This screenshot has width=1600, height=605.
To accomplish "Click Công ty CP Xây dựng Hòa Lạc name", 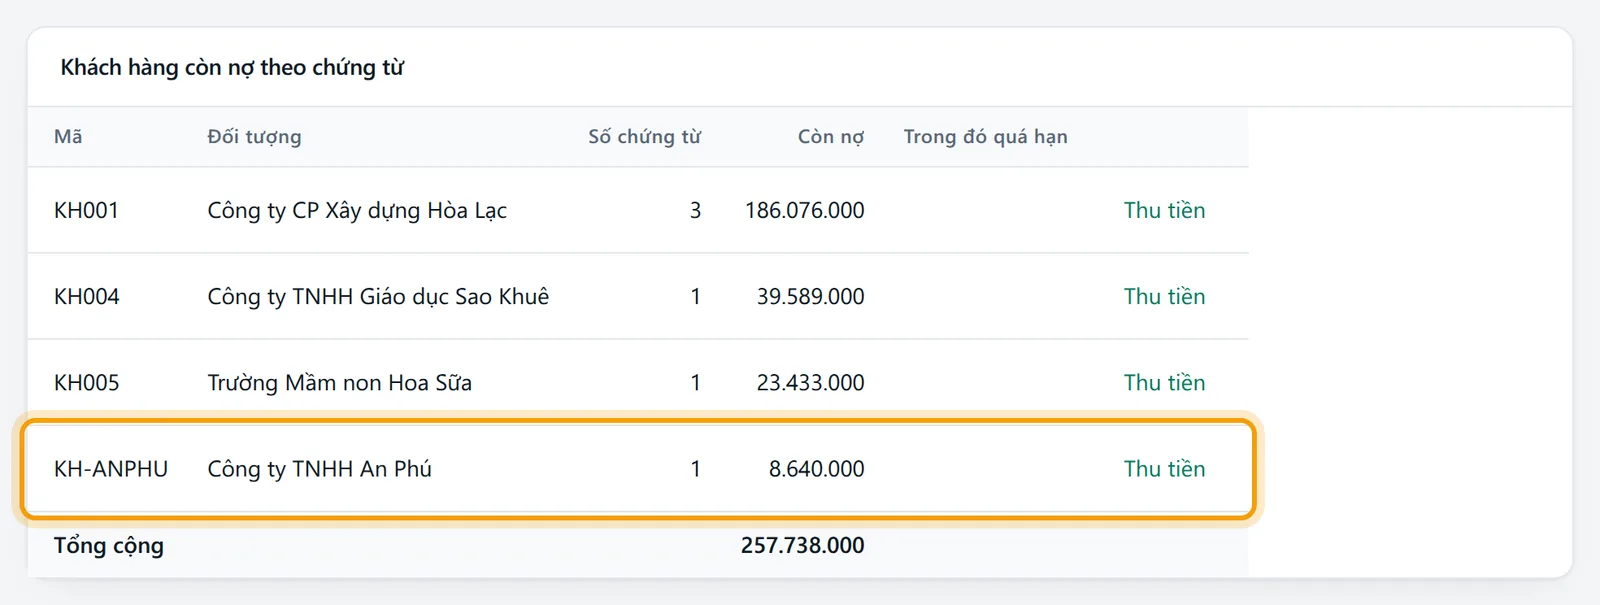I will pos(357,210).
